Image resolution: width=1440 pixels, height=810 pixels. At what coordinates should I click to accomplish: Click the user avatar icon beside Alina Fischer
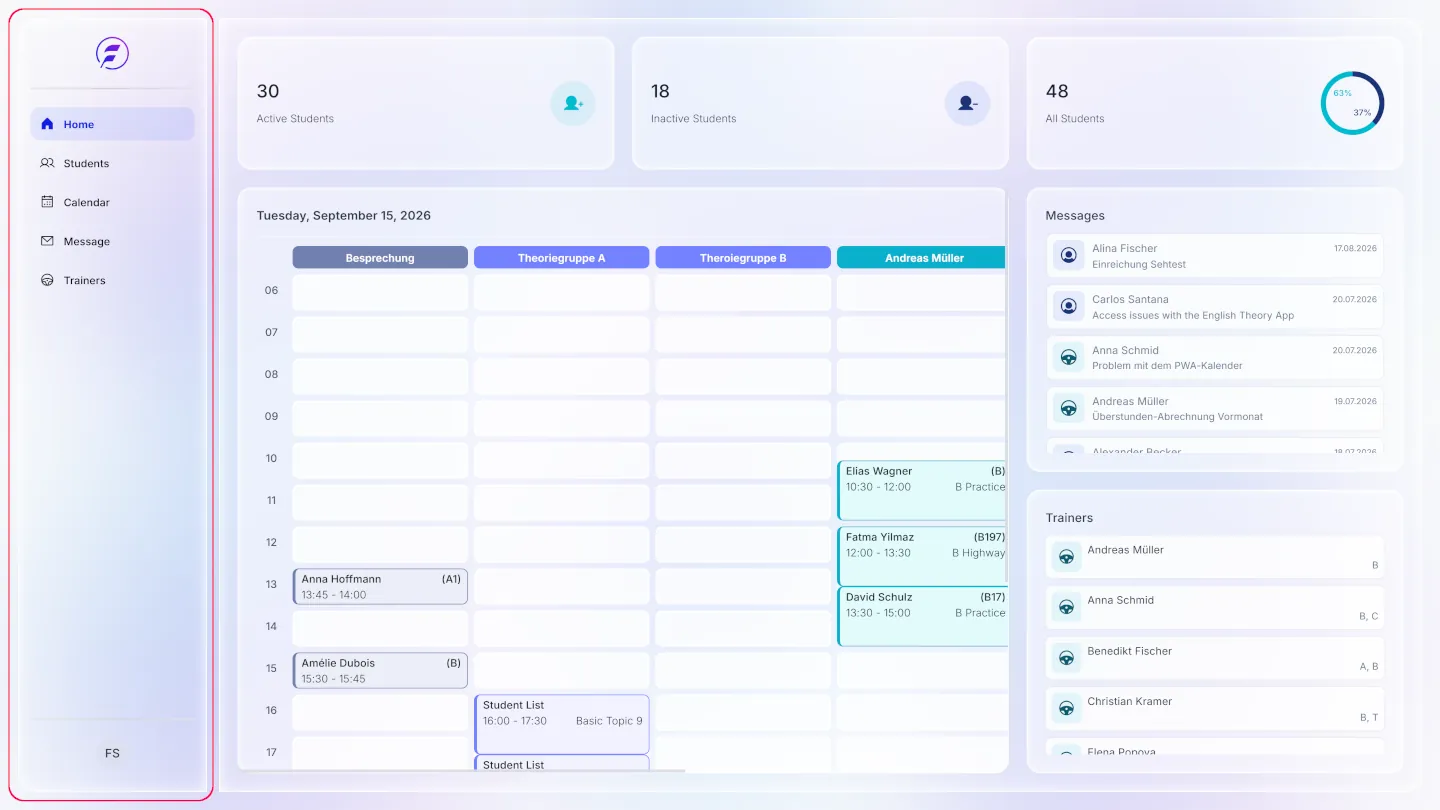click(1068, 256)
